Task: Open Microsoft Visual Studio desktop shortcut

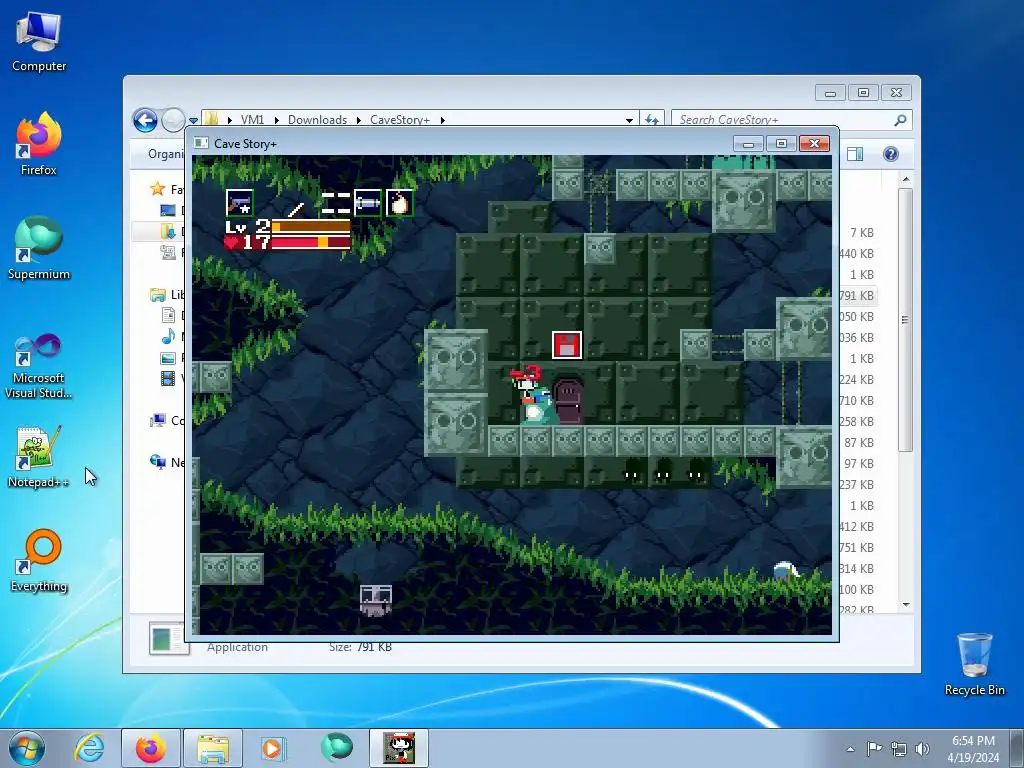Action: 39,366
